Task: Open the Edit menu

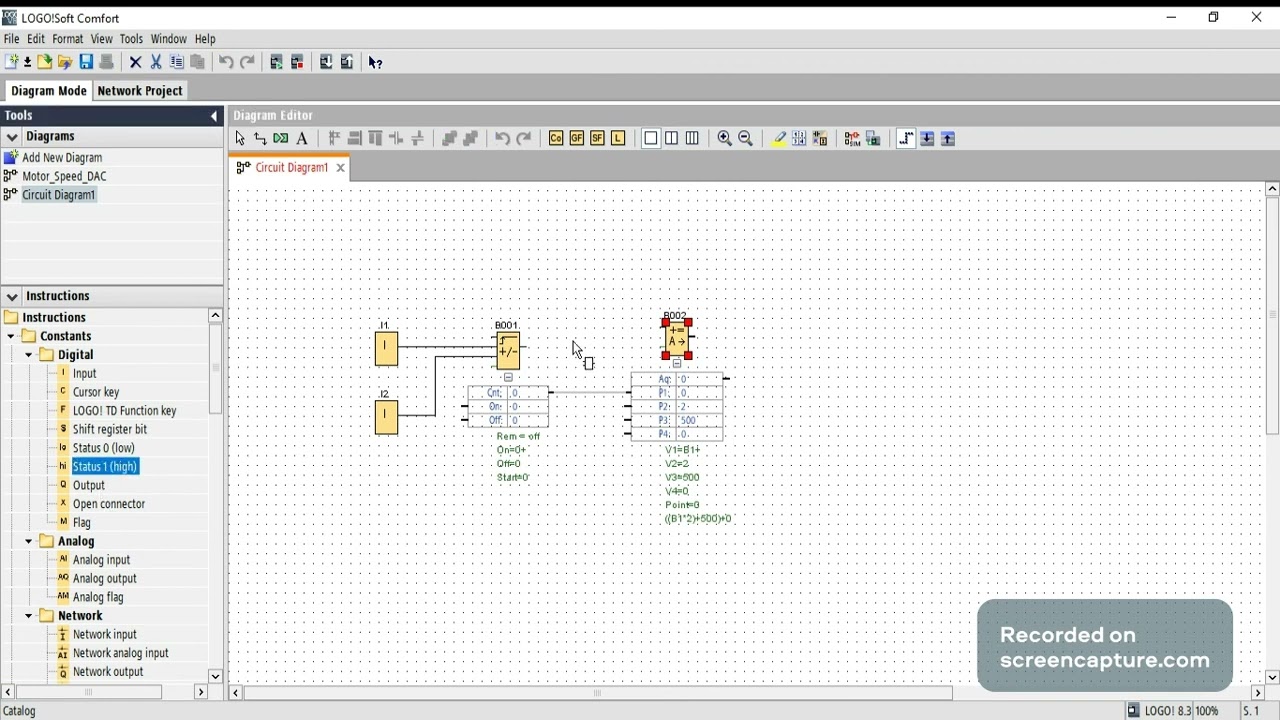Action: pyautogui.click(x=36, y=39)
